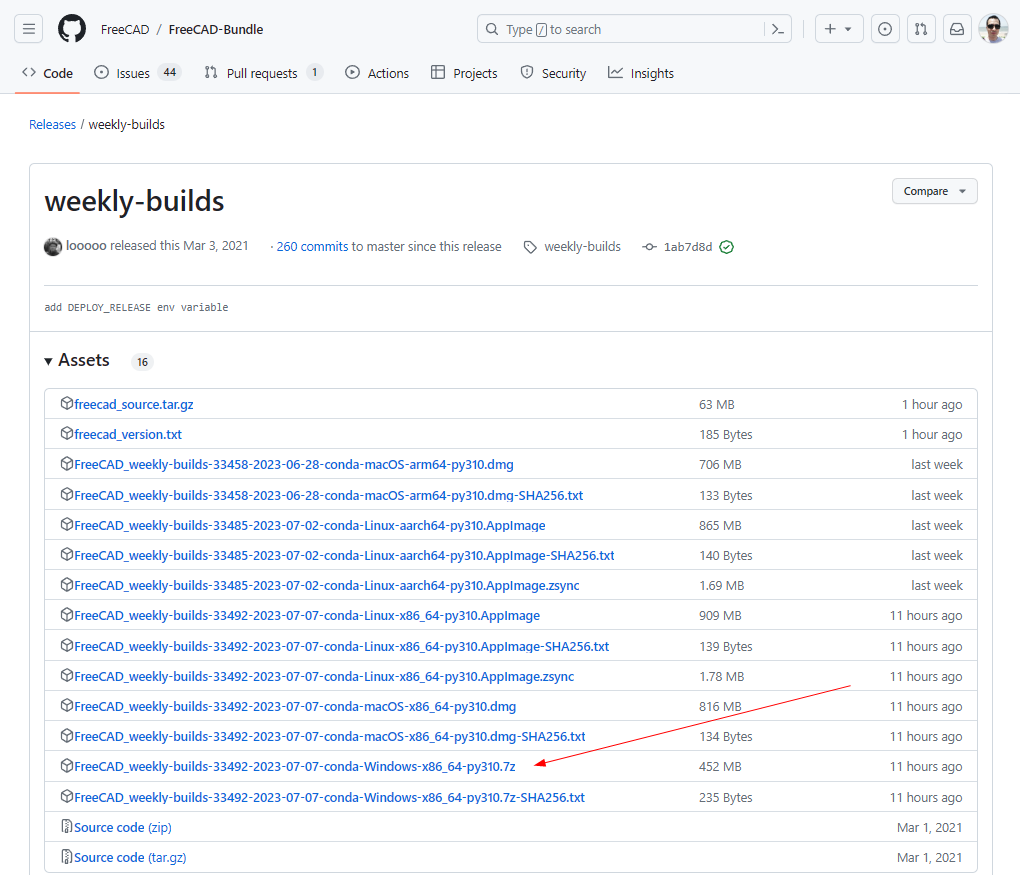Download Linux-x86_64 AppImage.zsync file
The width and height of the screenshot is (1020, 875).
pos(324,677)
